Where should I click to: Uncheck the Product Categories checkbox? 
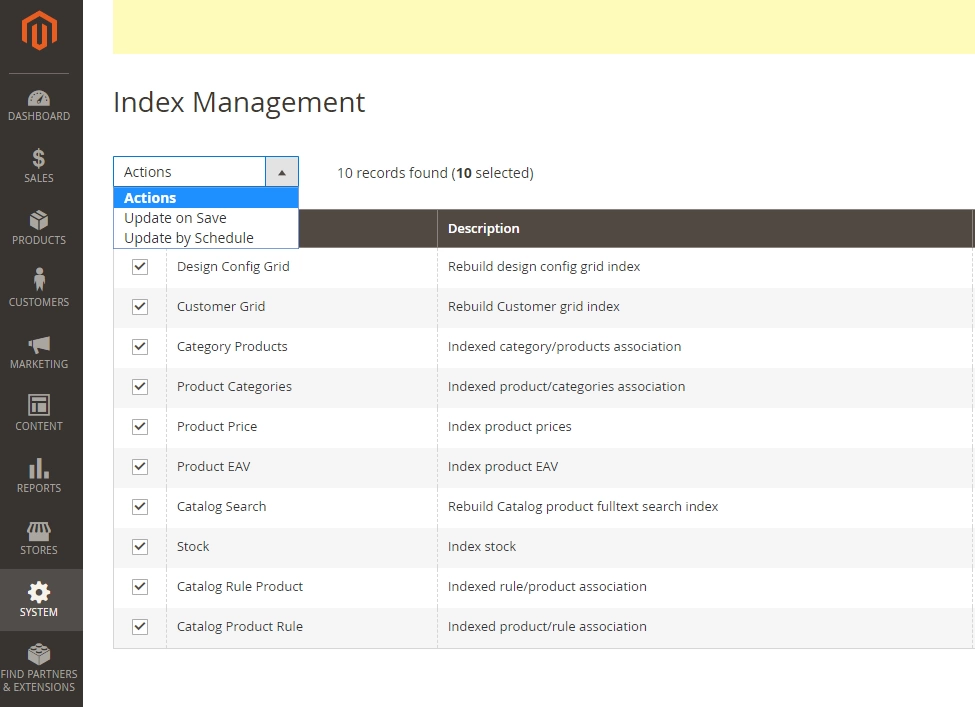tap(140, 387)
